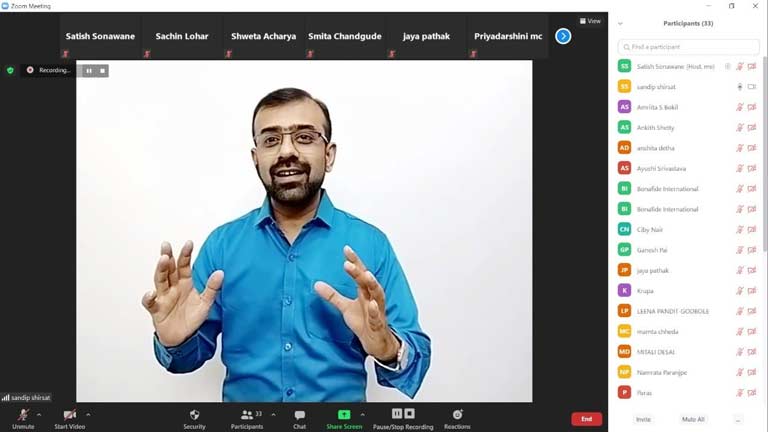Viewport: 768px width, 432px height.
Task: Click the green encryption shield icon
Action: (10, 70)
